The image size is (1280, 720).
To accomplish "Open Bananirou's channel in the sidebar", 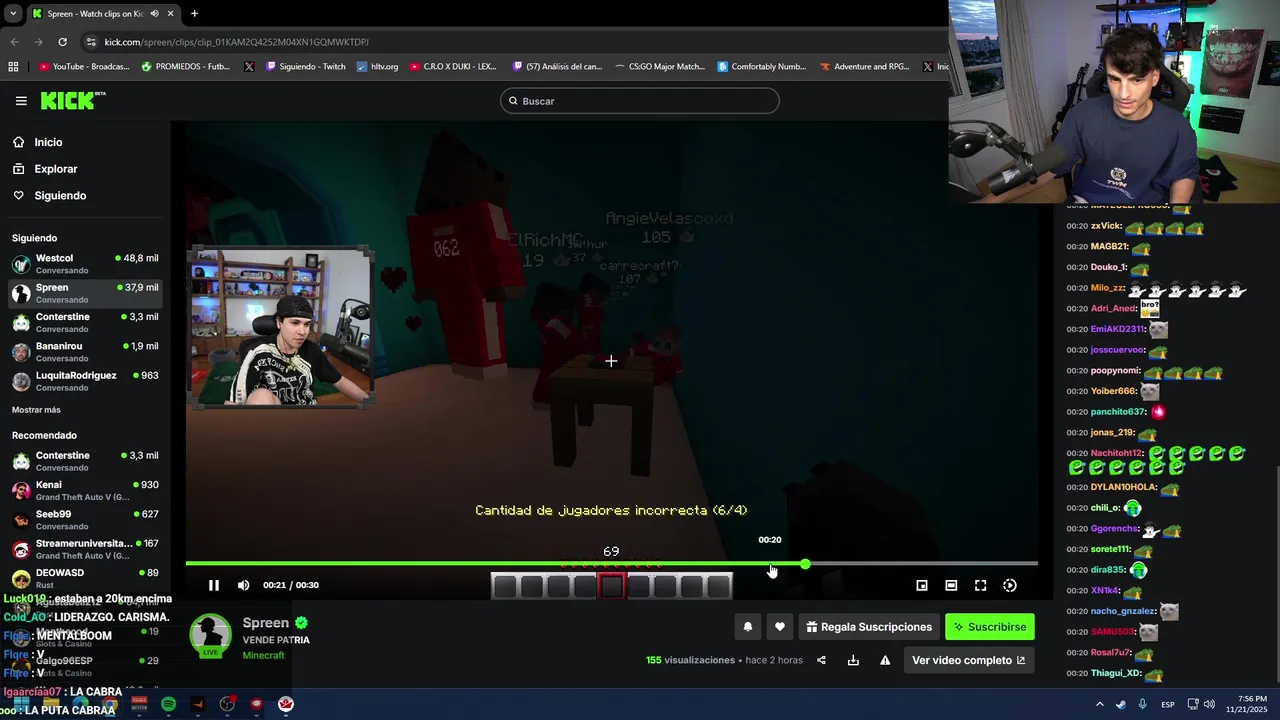I will [x=86, y=352].
